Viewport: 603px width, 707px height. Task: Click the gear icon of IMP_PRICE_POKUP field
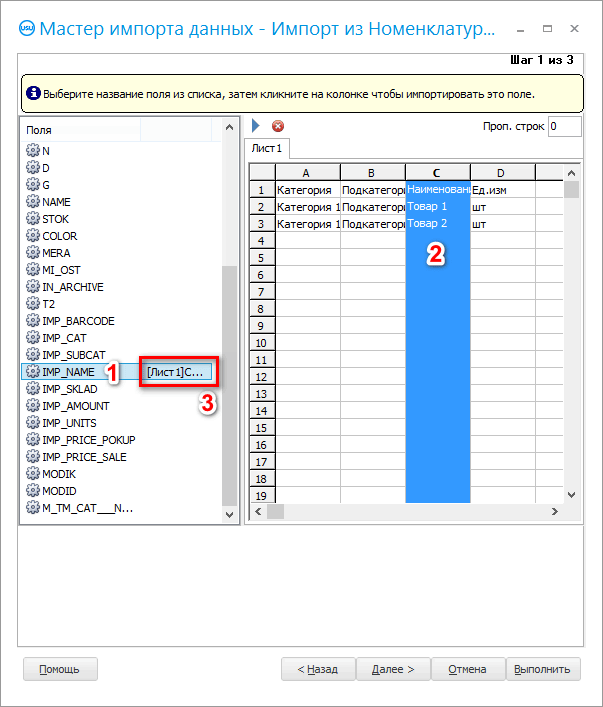tap(32, 440)
